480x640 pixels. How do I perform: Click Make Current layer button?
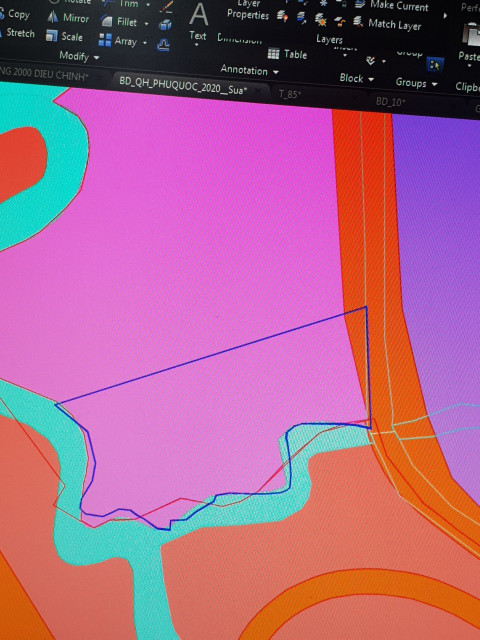[x=391, y=5]
